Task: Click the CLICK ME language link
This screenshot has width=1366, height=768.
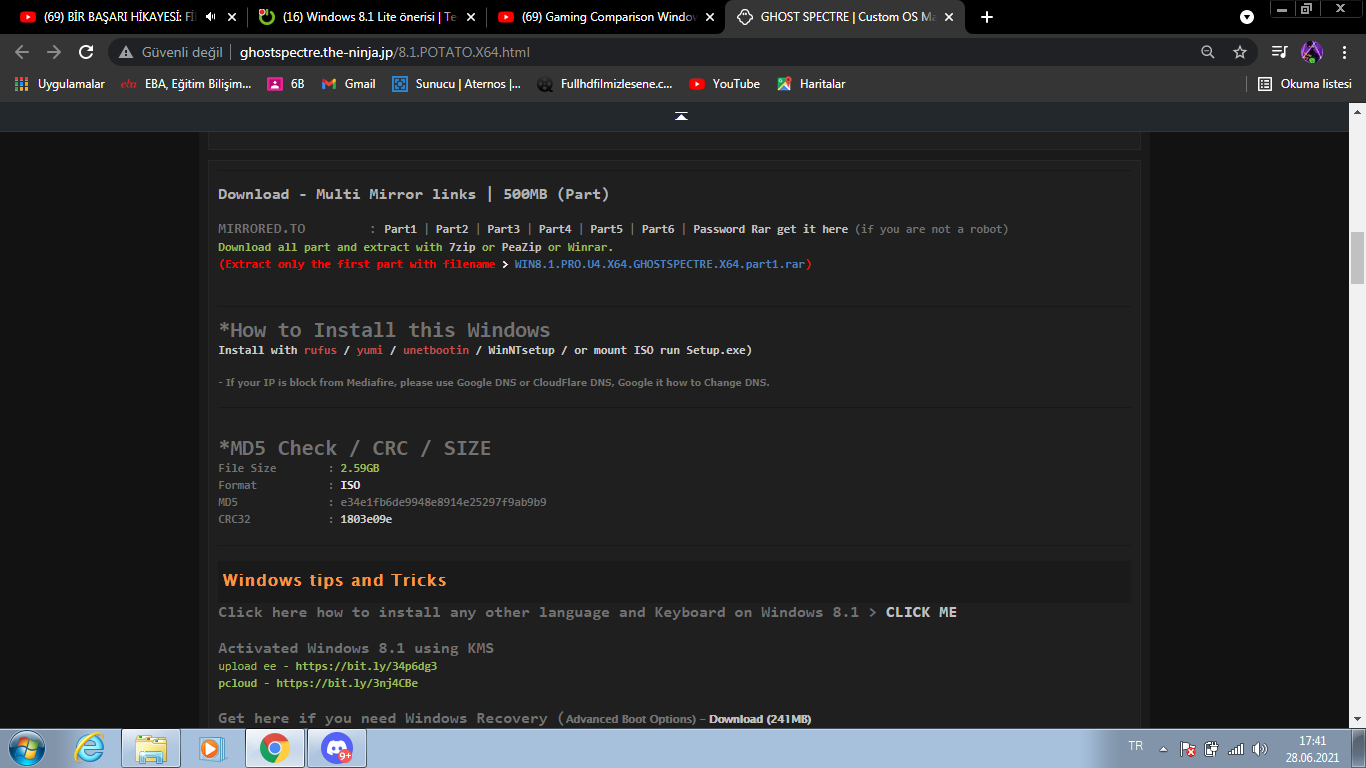Action: (x=921, y=612)
